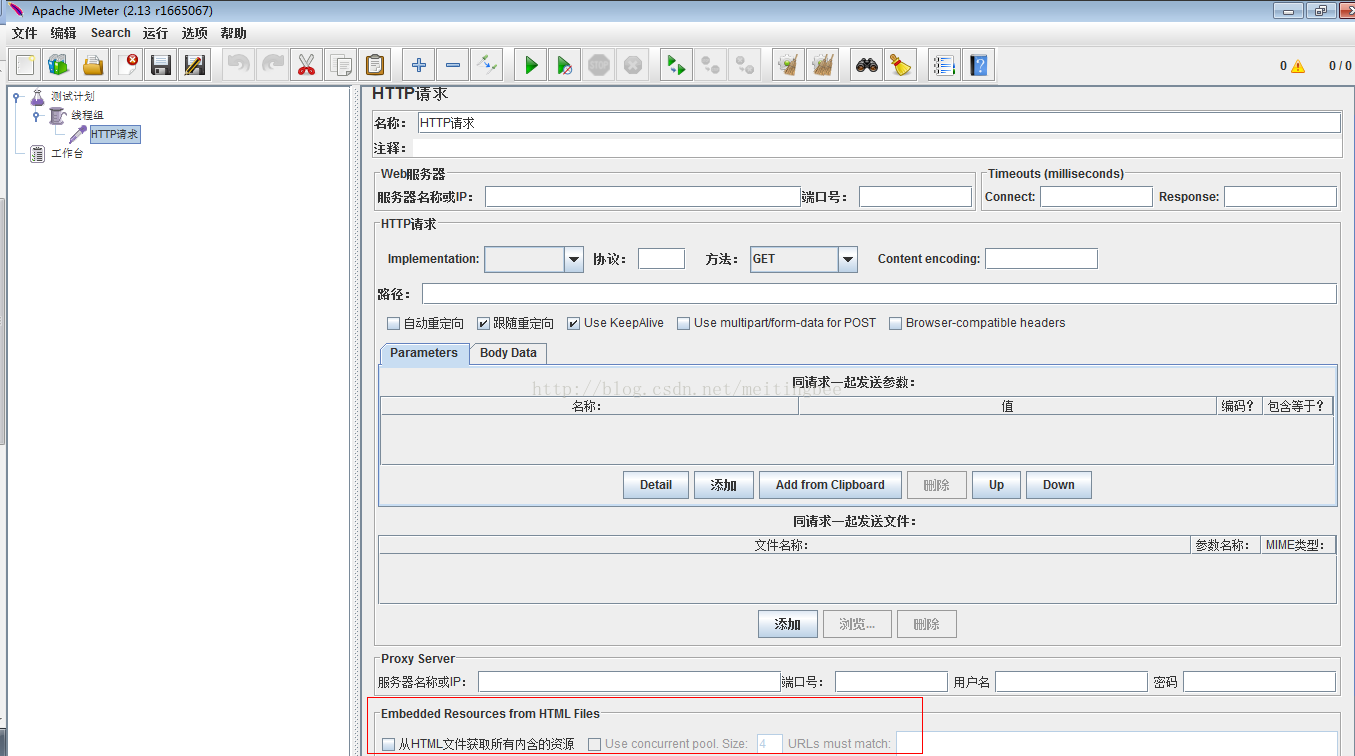This screenshot has height=756, width=1355.
Task: Switch to the Body Data tab
Action: 508,353
